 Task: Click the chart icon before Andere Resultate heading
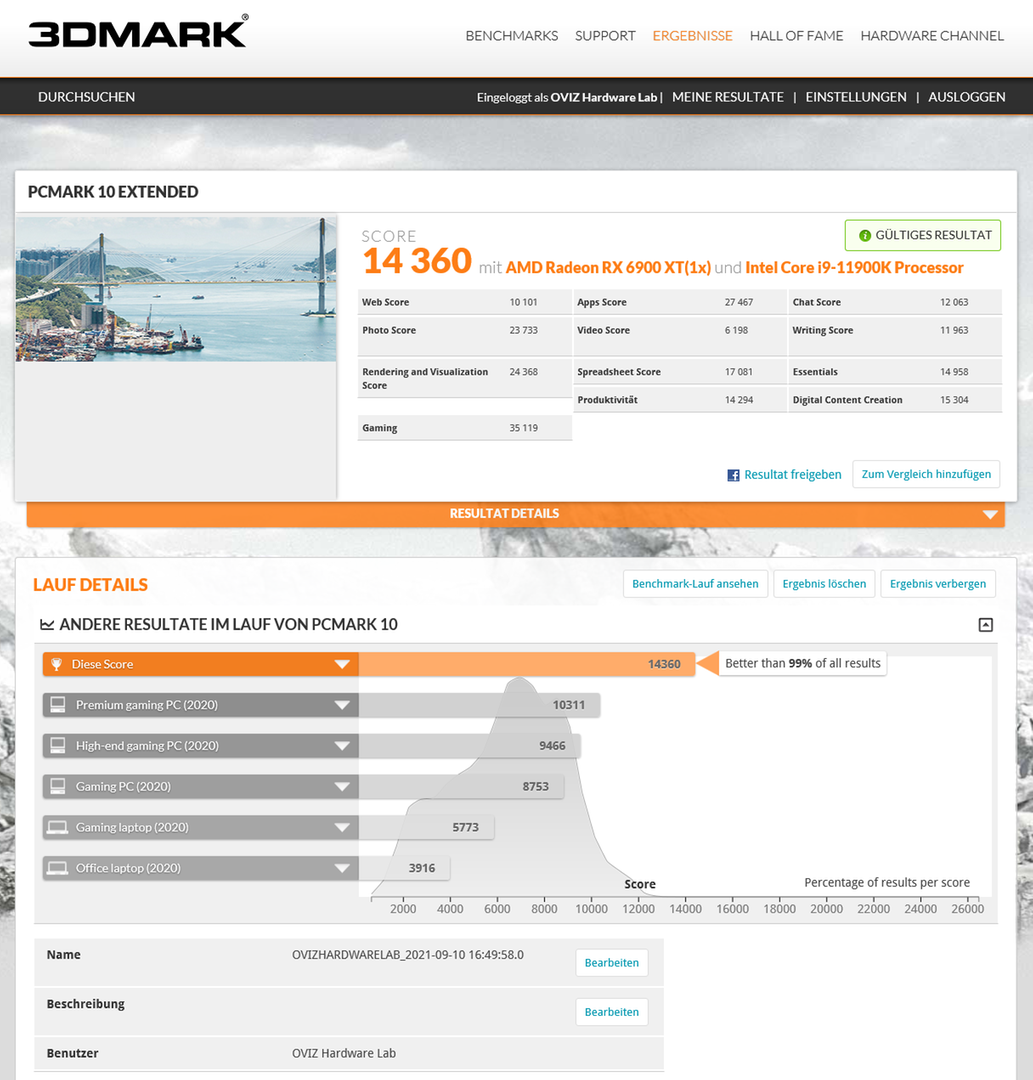pos(47,625)
